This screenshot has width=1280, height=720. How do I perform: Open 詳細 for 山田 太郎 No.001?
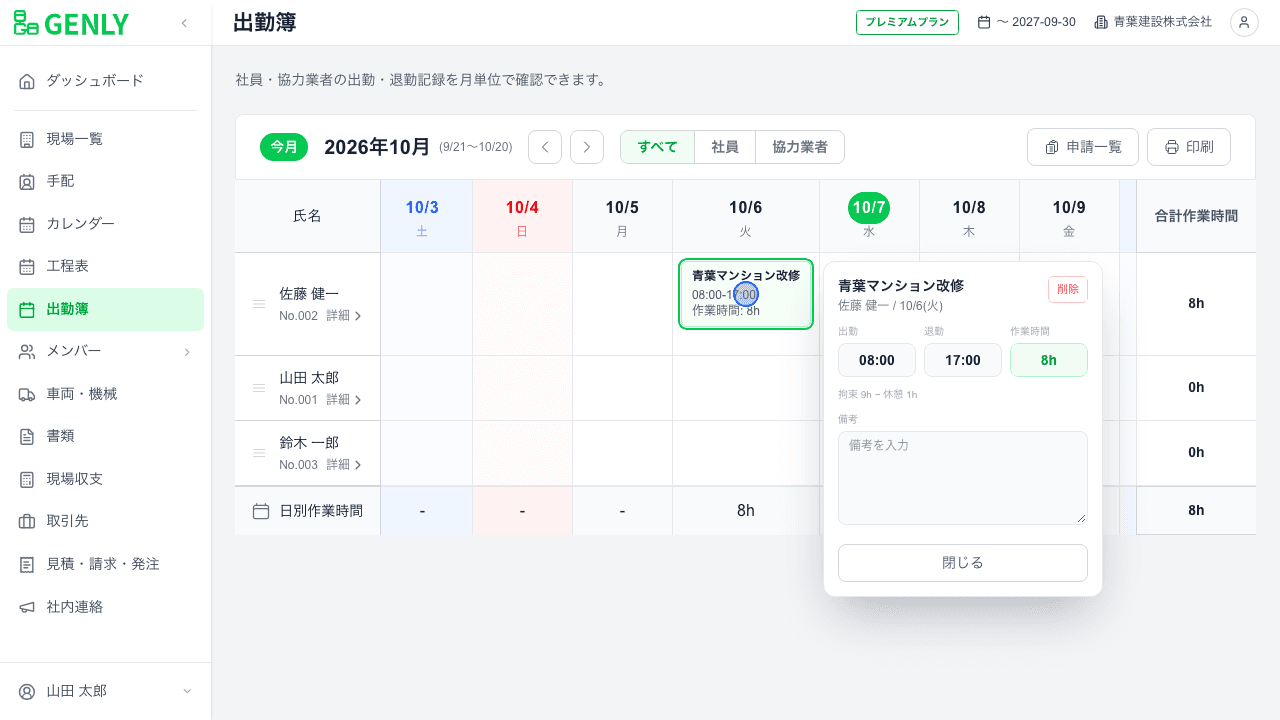coord(344,400)
